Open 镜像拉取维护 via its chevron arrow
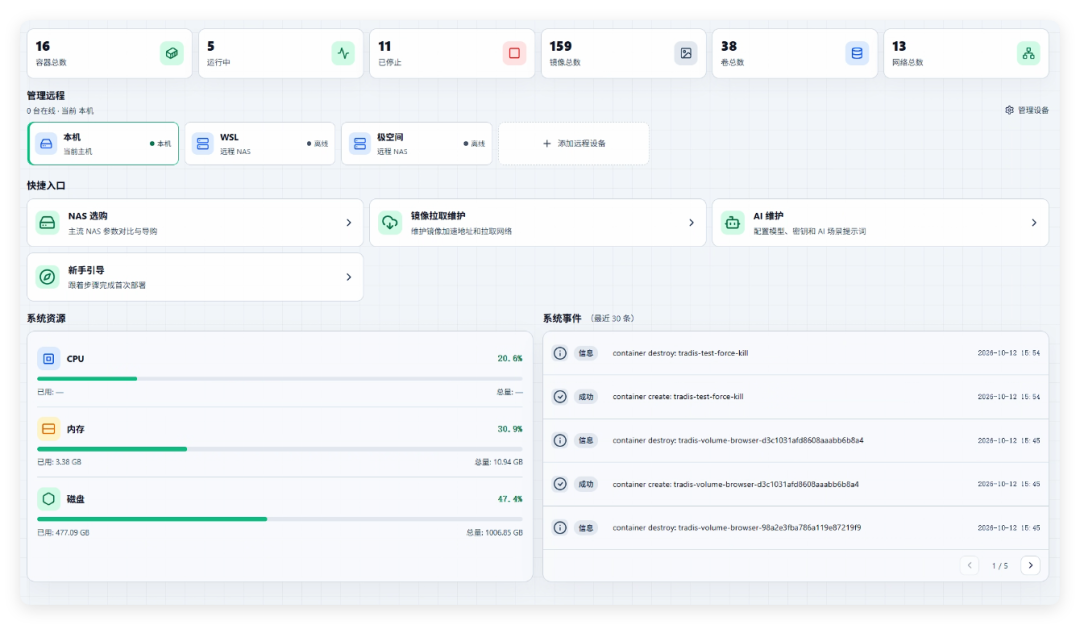 [x=691, y=223]
